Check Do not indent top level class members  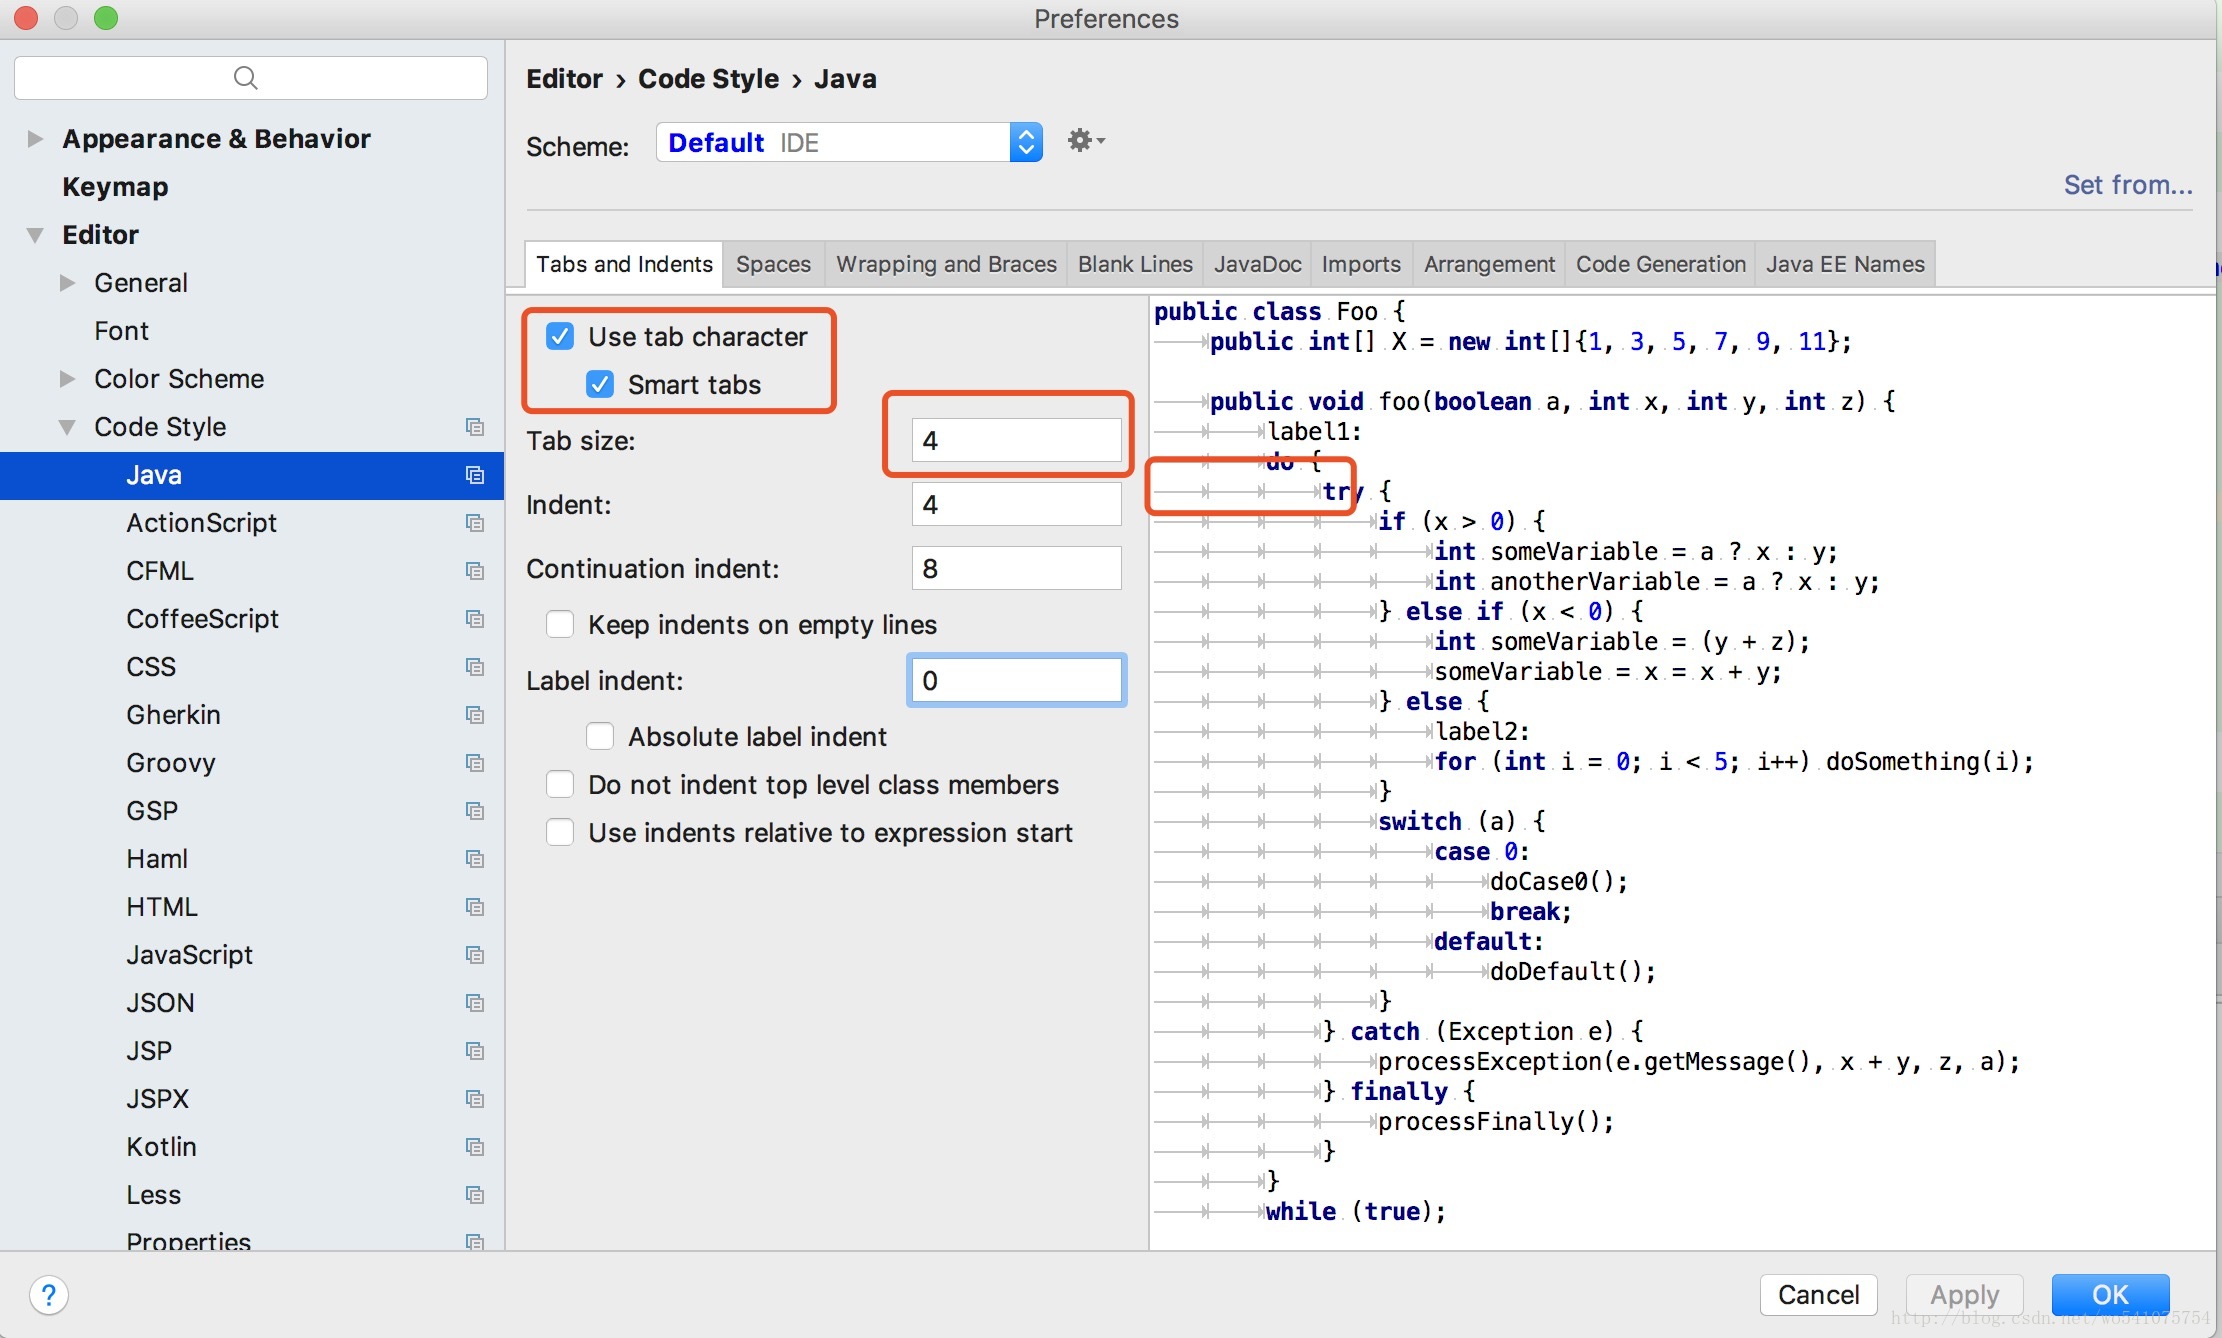coord(560,785)
